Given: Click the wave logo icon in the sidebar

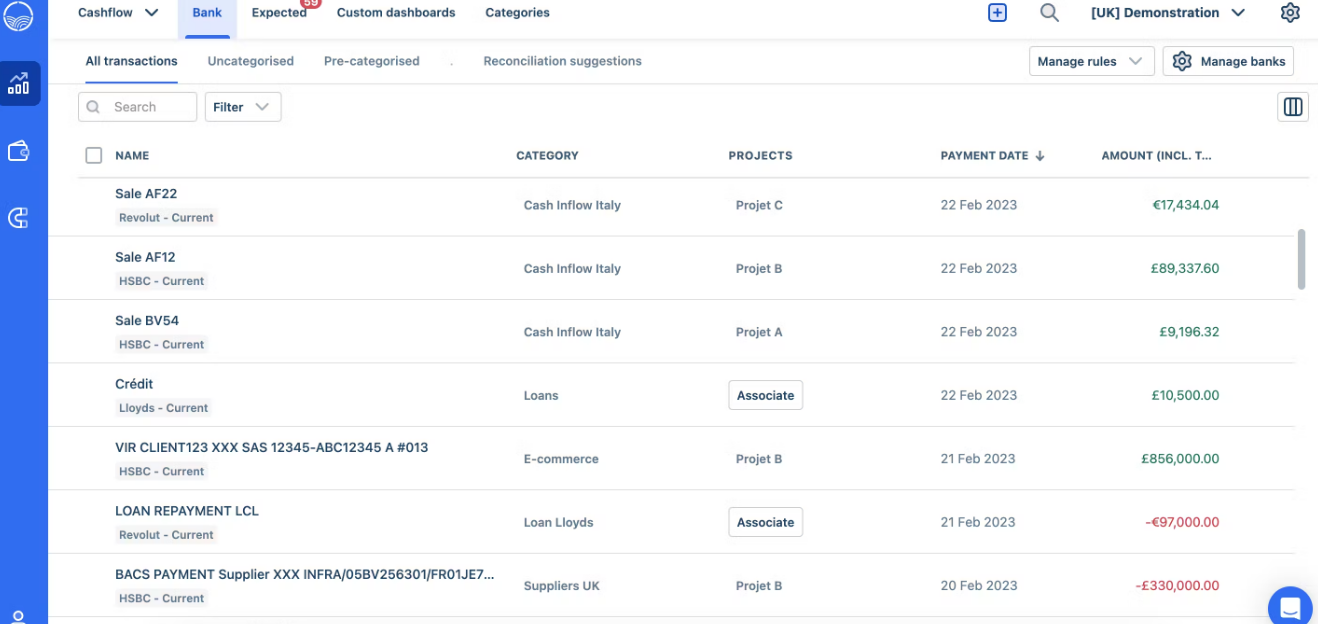Looking at the screenshot, I should 19,14.
